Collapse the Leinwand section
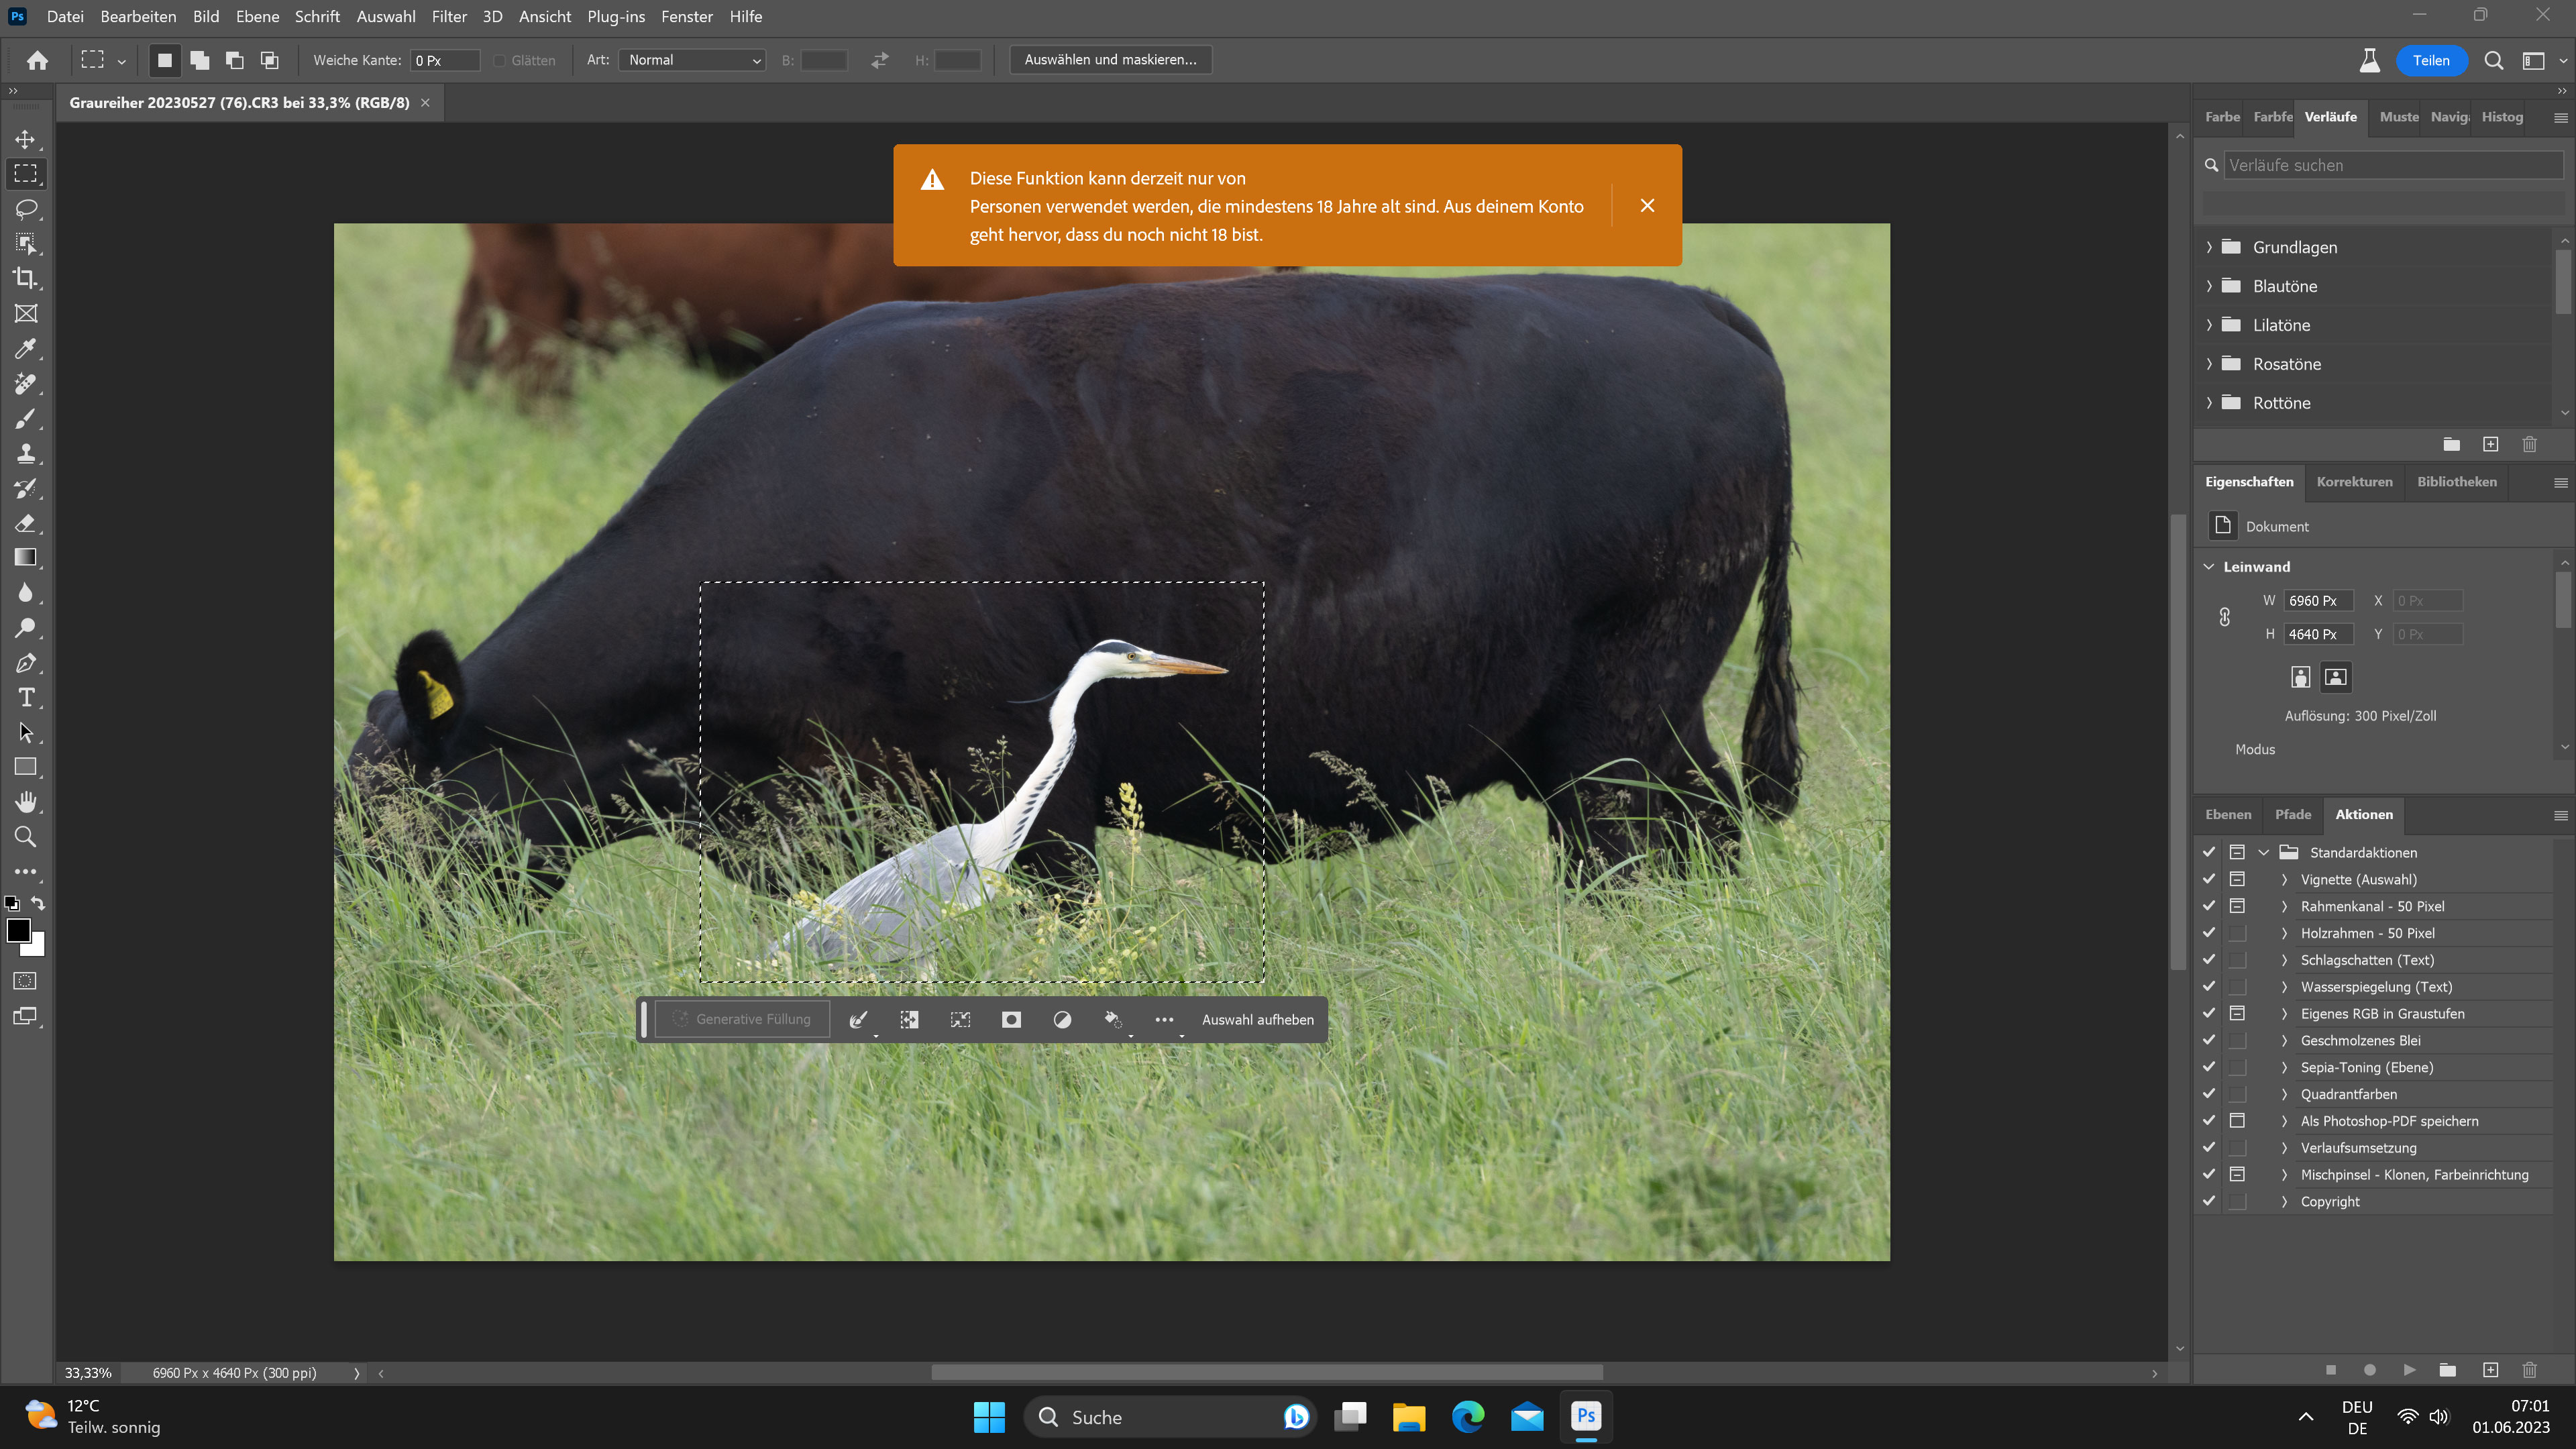Viewport: 2576px width, 1449px height. click(2208, 566)
